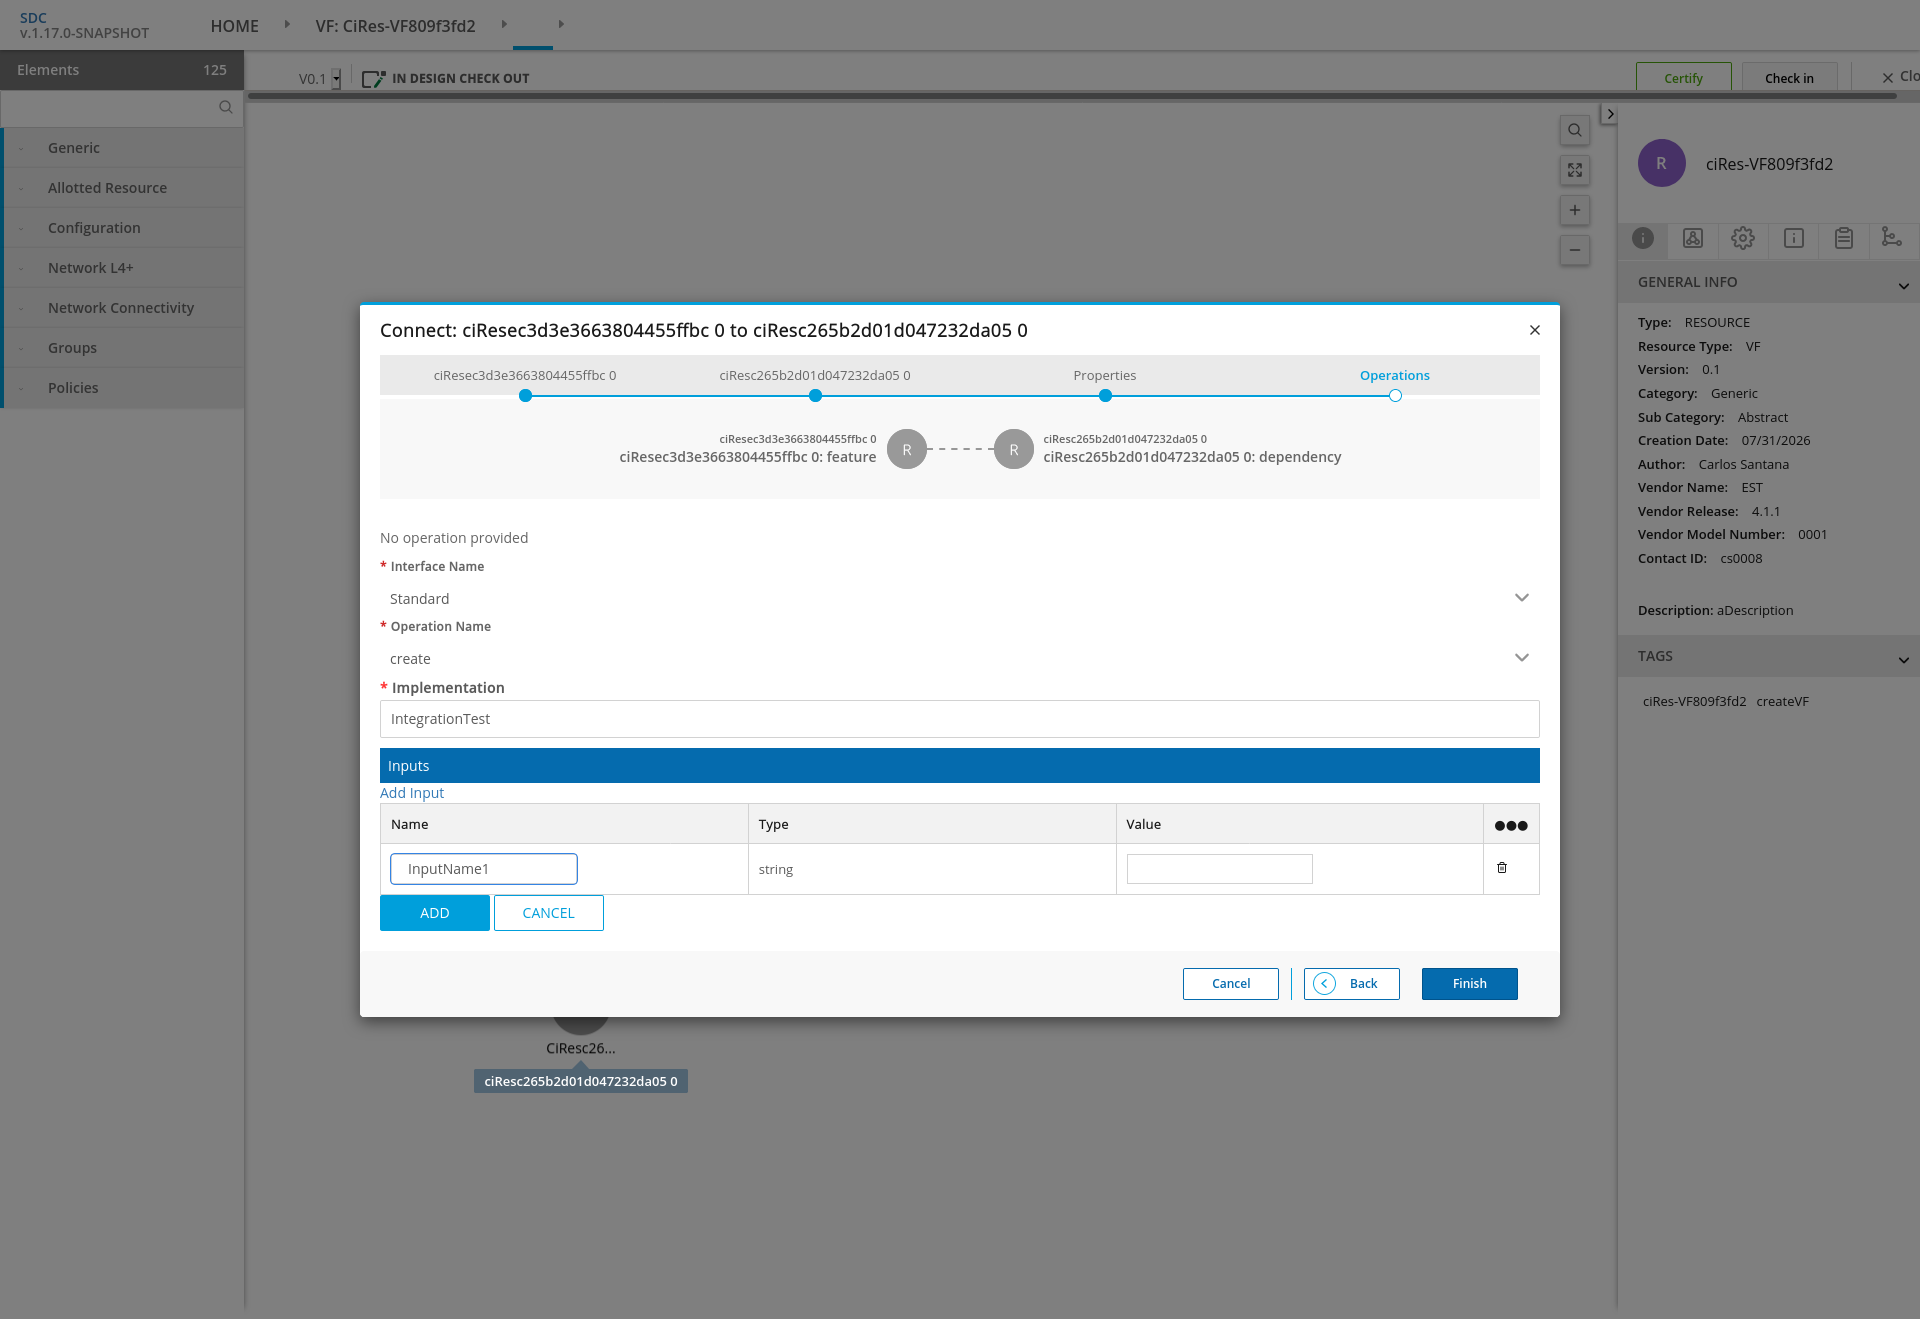Click VF: CiRes-VF809f3fd2 breadcrumb
Screen dimensions: 1920x1319
(x=395, y=26)
